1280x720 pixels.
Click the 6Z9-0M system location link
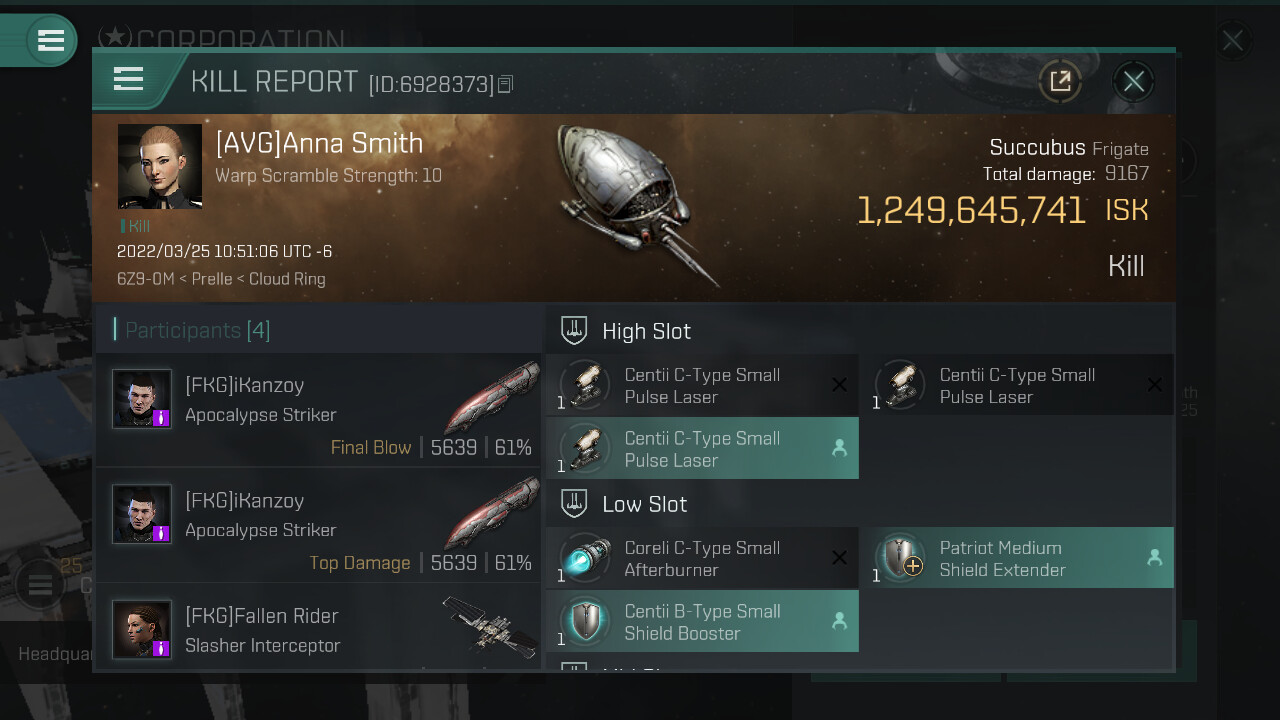pos(144,279)
